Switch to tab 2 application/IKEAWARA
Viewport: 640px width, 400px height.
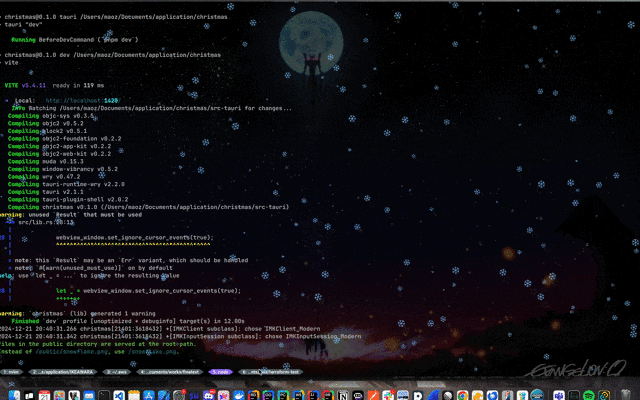63,372
